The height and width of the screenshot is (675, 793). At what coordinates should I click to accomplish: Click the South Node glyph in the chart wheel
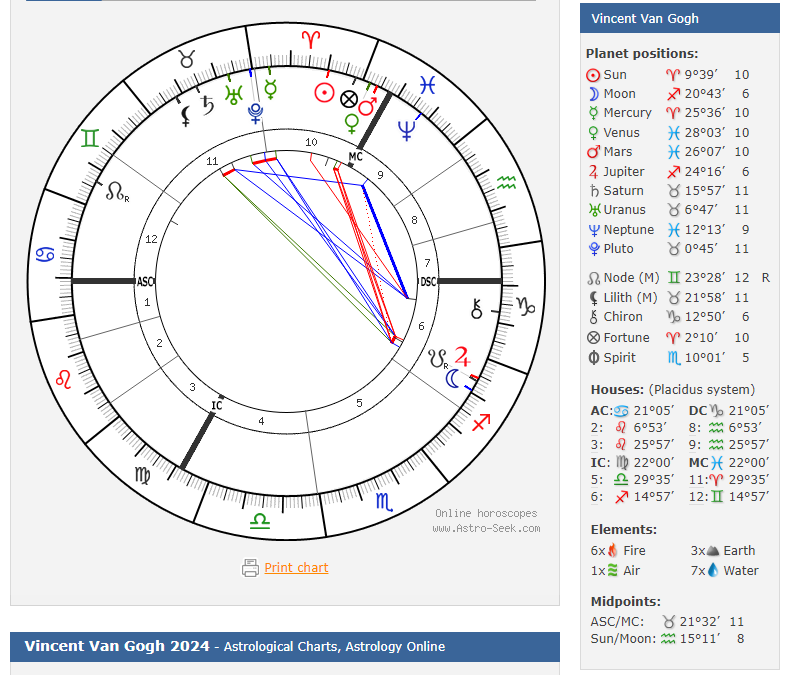tap(438, 358)
